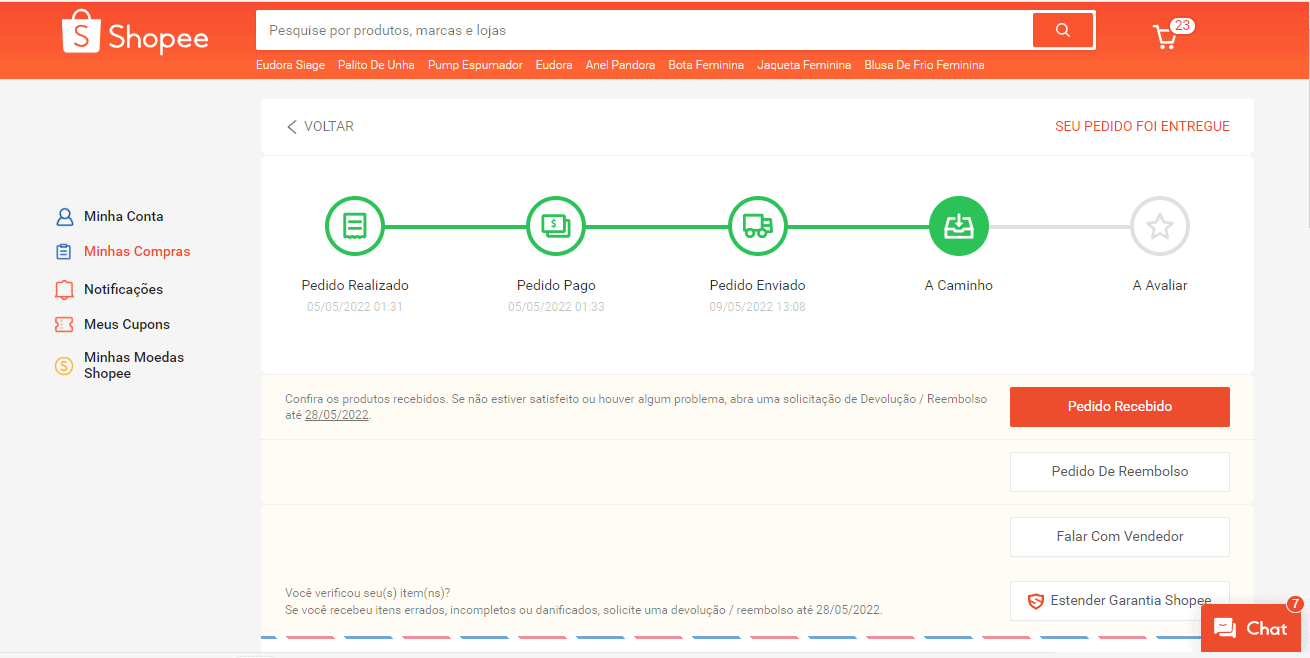Image resolution: width=1310 pixels, height=658 pixels.
Task: Open the shopping cart icon
Action: (1163, 35)
